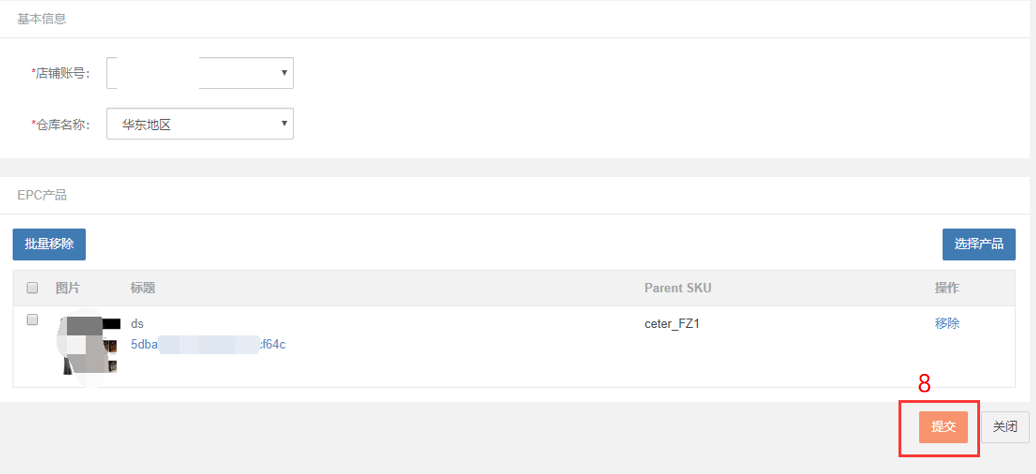Click the 移除 link for ceter_FZ1
This screenshot has height=474, width=1036.
click(x=947, y=323)
